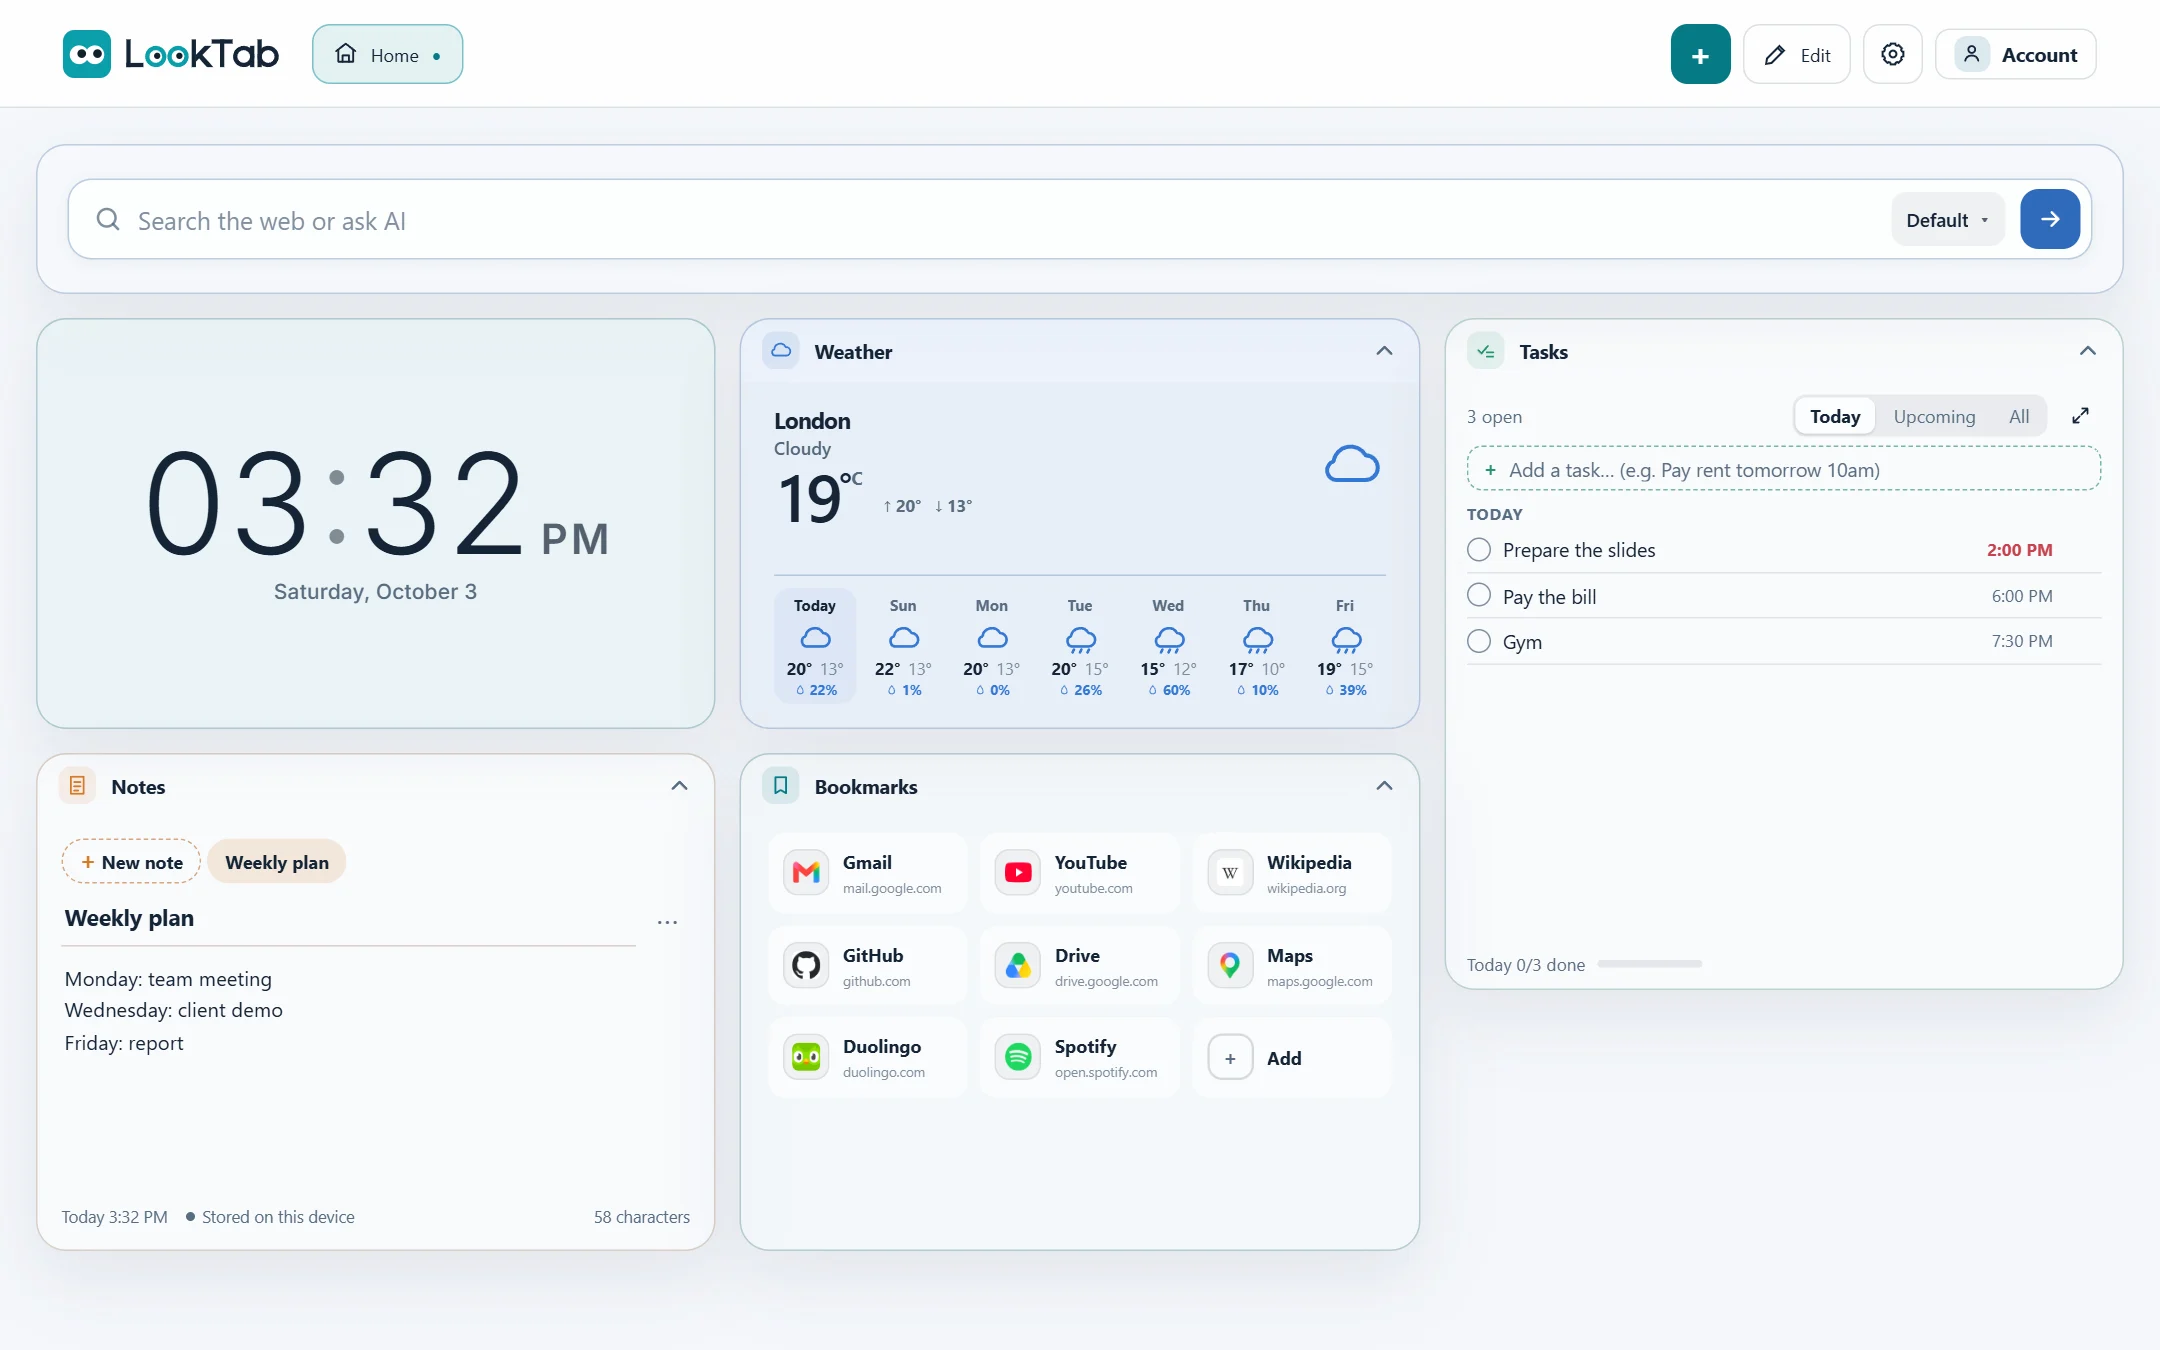Mark 'Prepare the slides' task as done
The height and width of the screenshot is (1350, 2160).
[x=1479, y=550]
